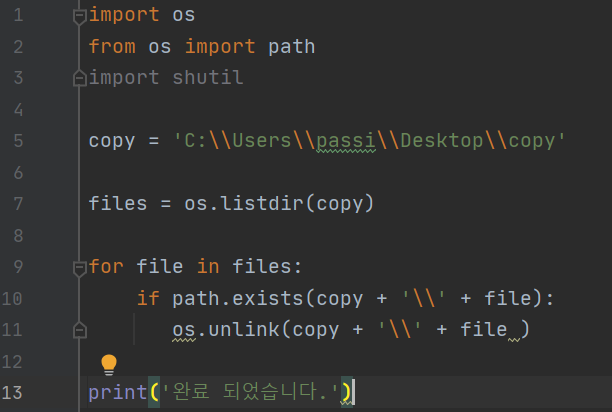Click 'listdir' in the files assignment

tap(262, 203)
